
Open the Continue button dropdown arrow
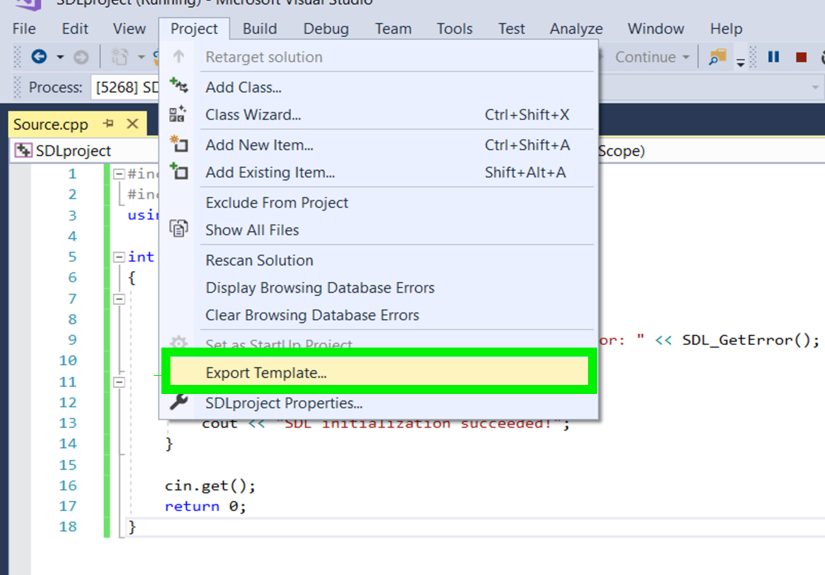click(686, 57)
